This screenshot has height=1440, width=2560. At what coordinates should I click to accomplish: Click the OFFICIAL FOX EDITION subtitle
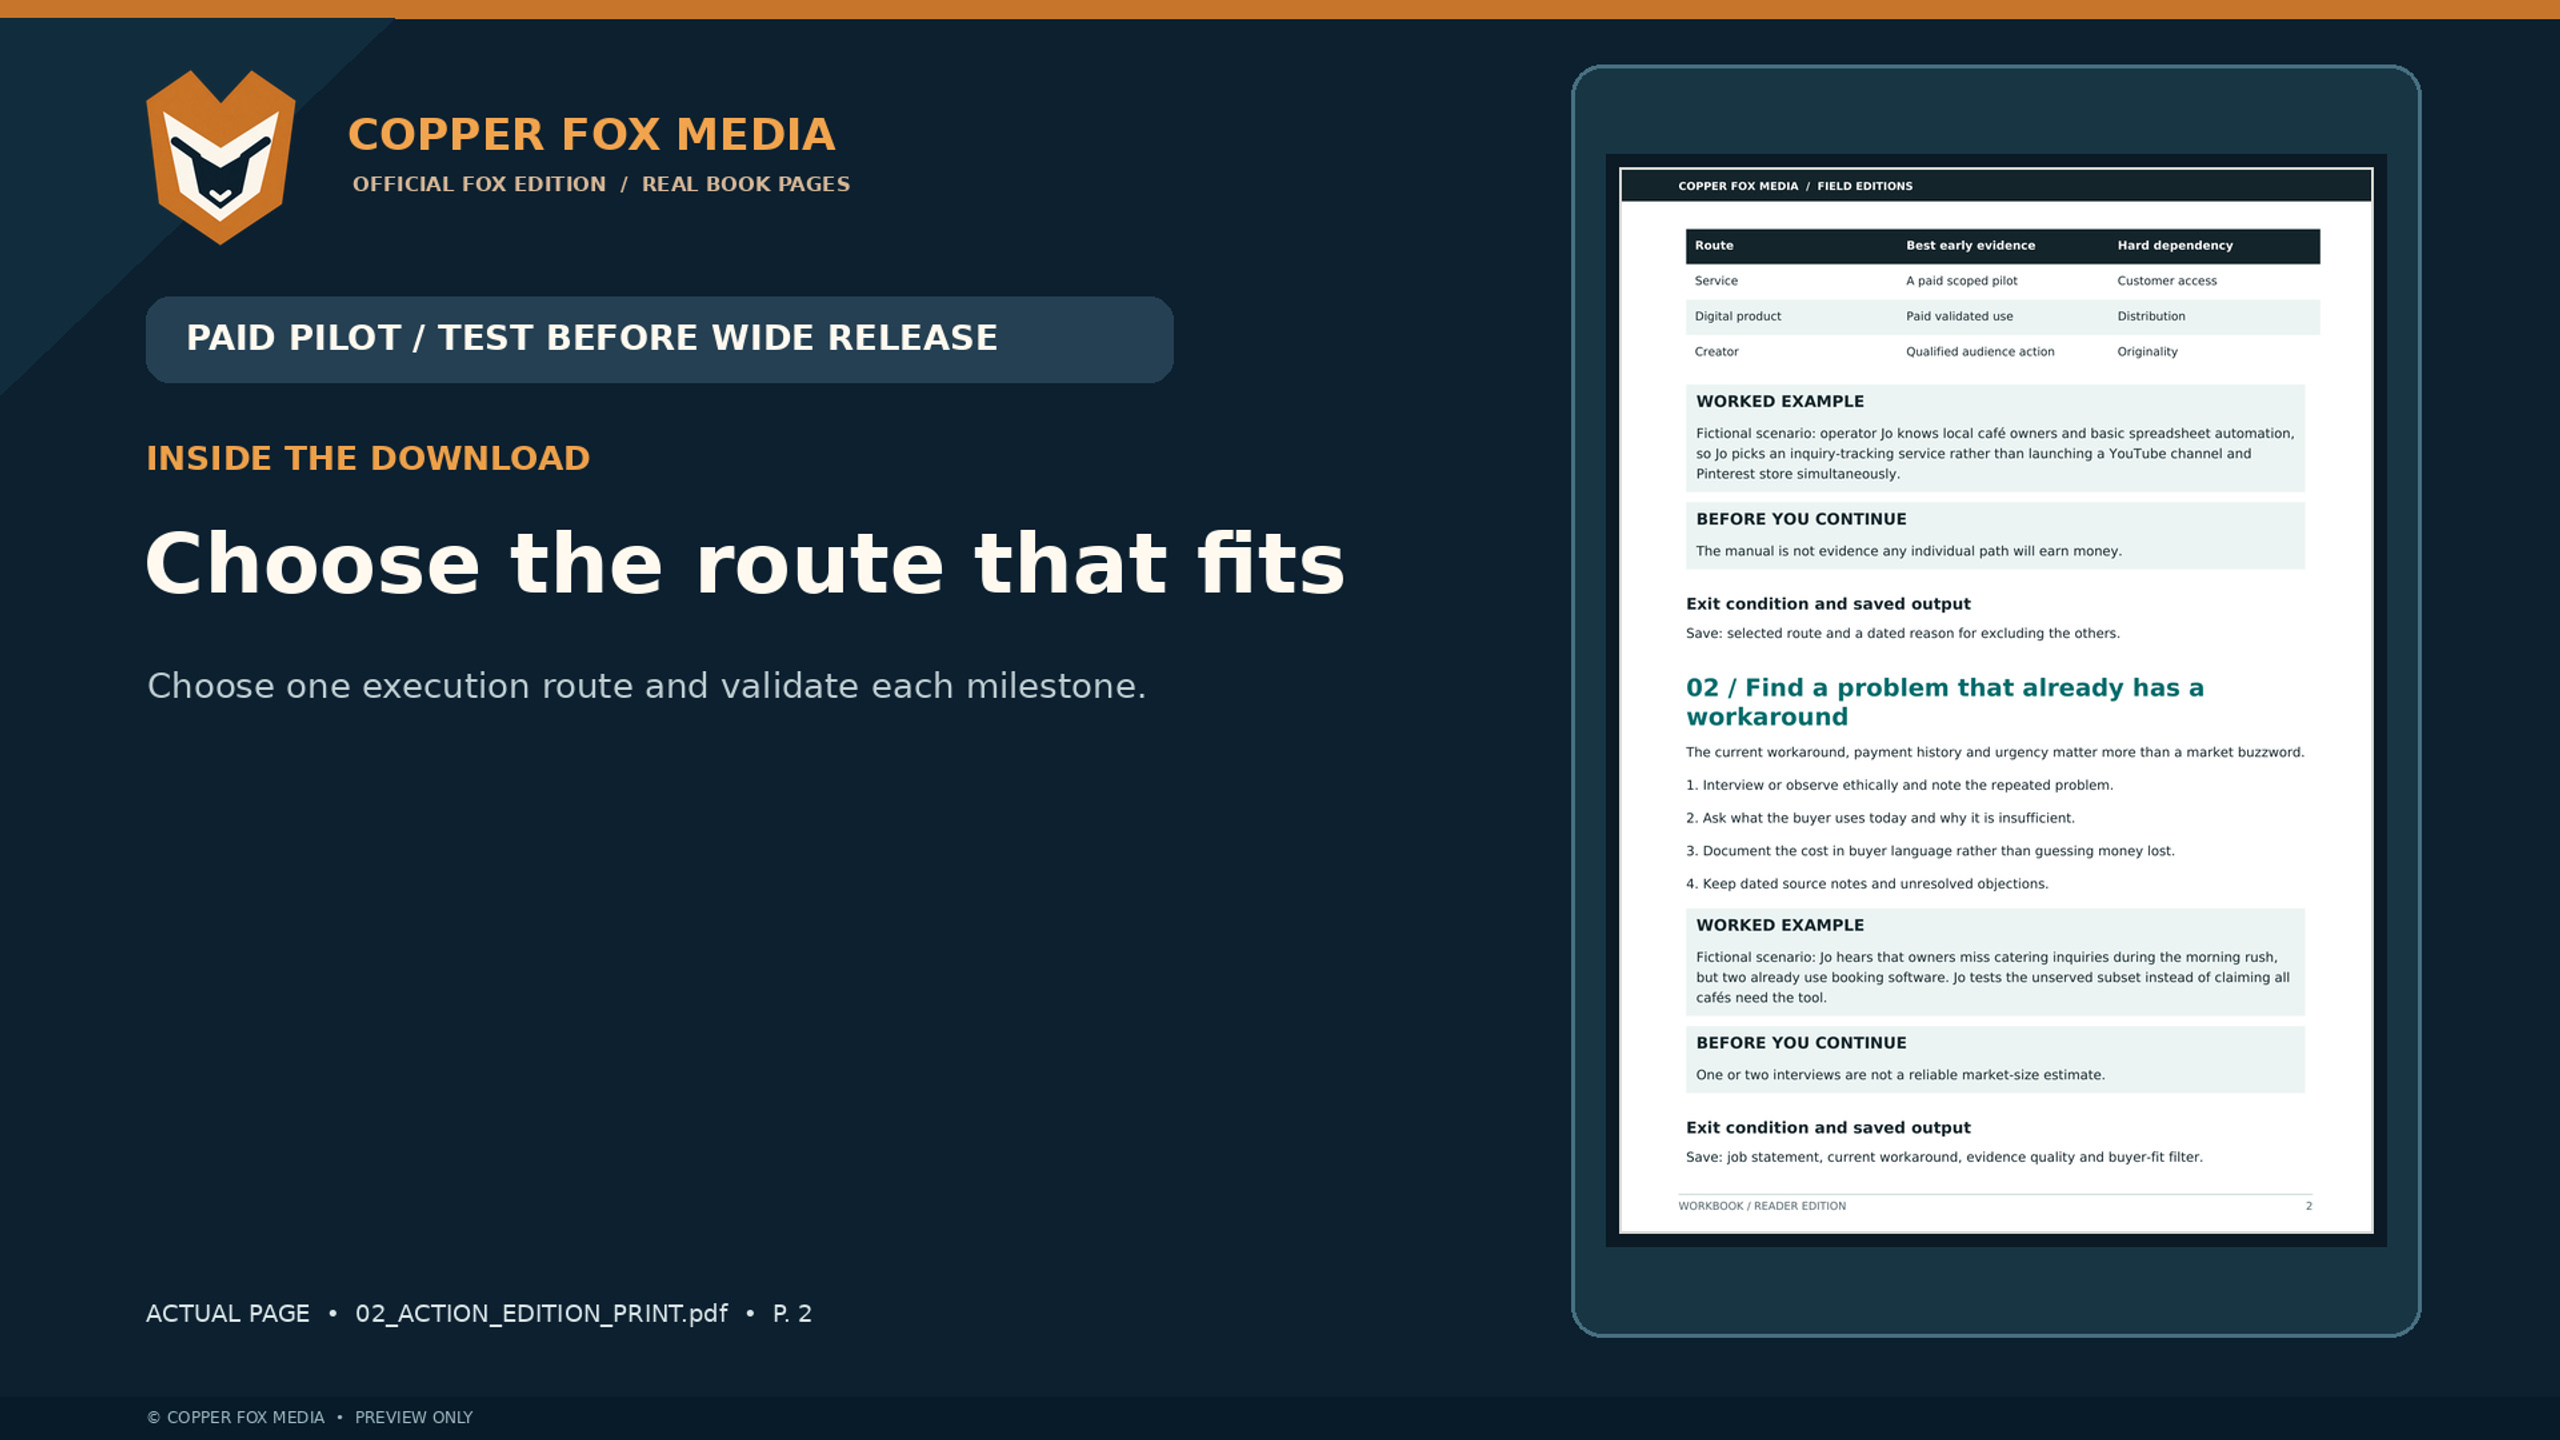[x=479, y=184]
